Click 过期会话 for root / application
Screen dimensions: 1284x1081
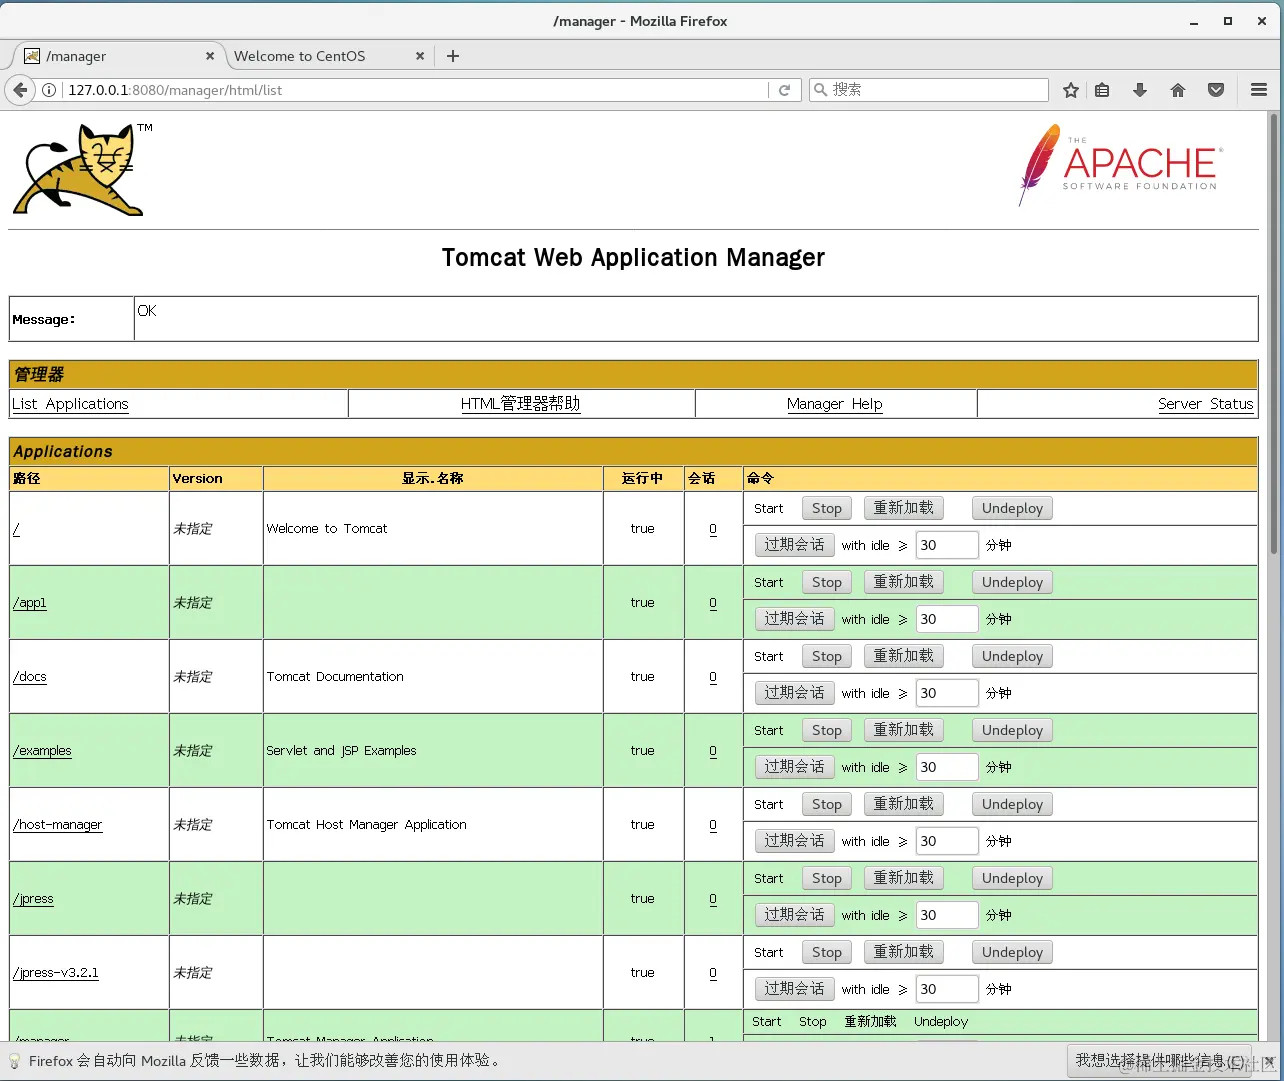pos(795,545)
